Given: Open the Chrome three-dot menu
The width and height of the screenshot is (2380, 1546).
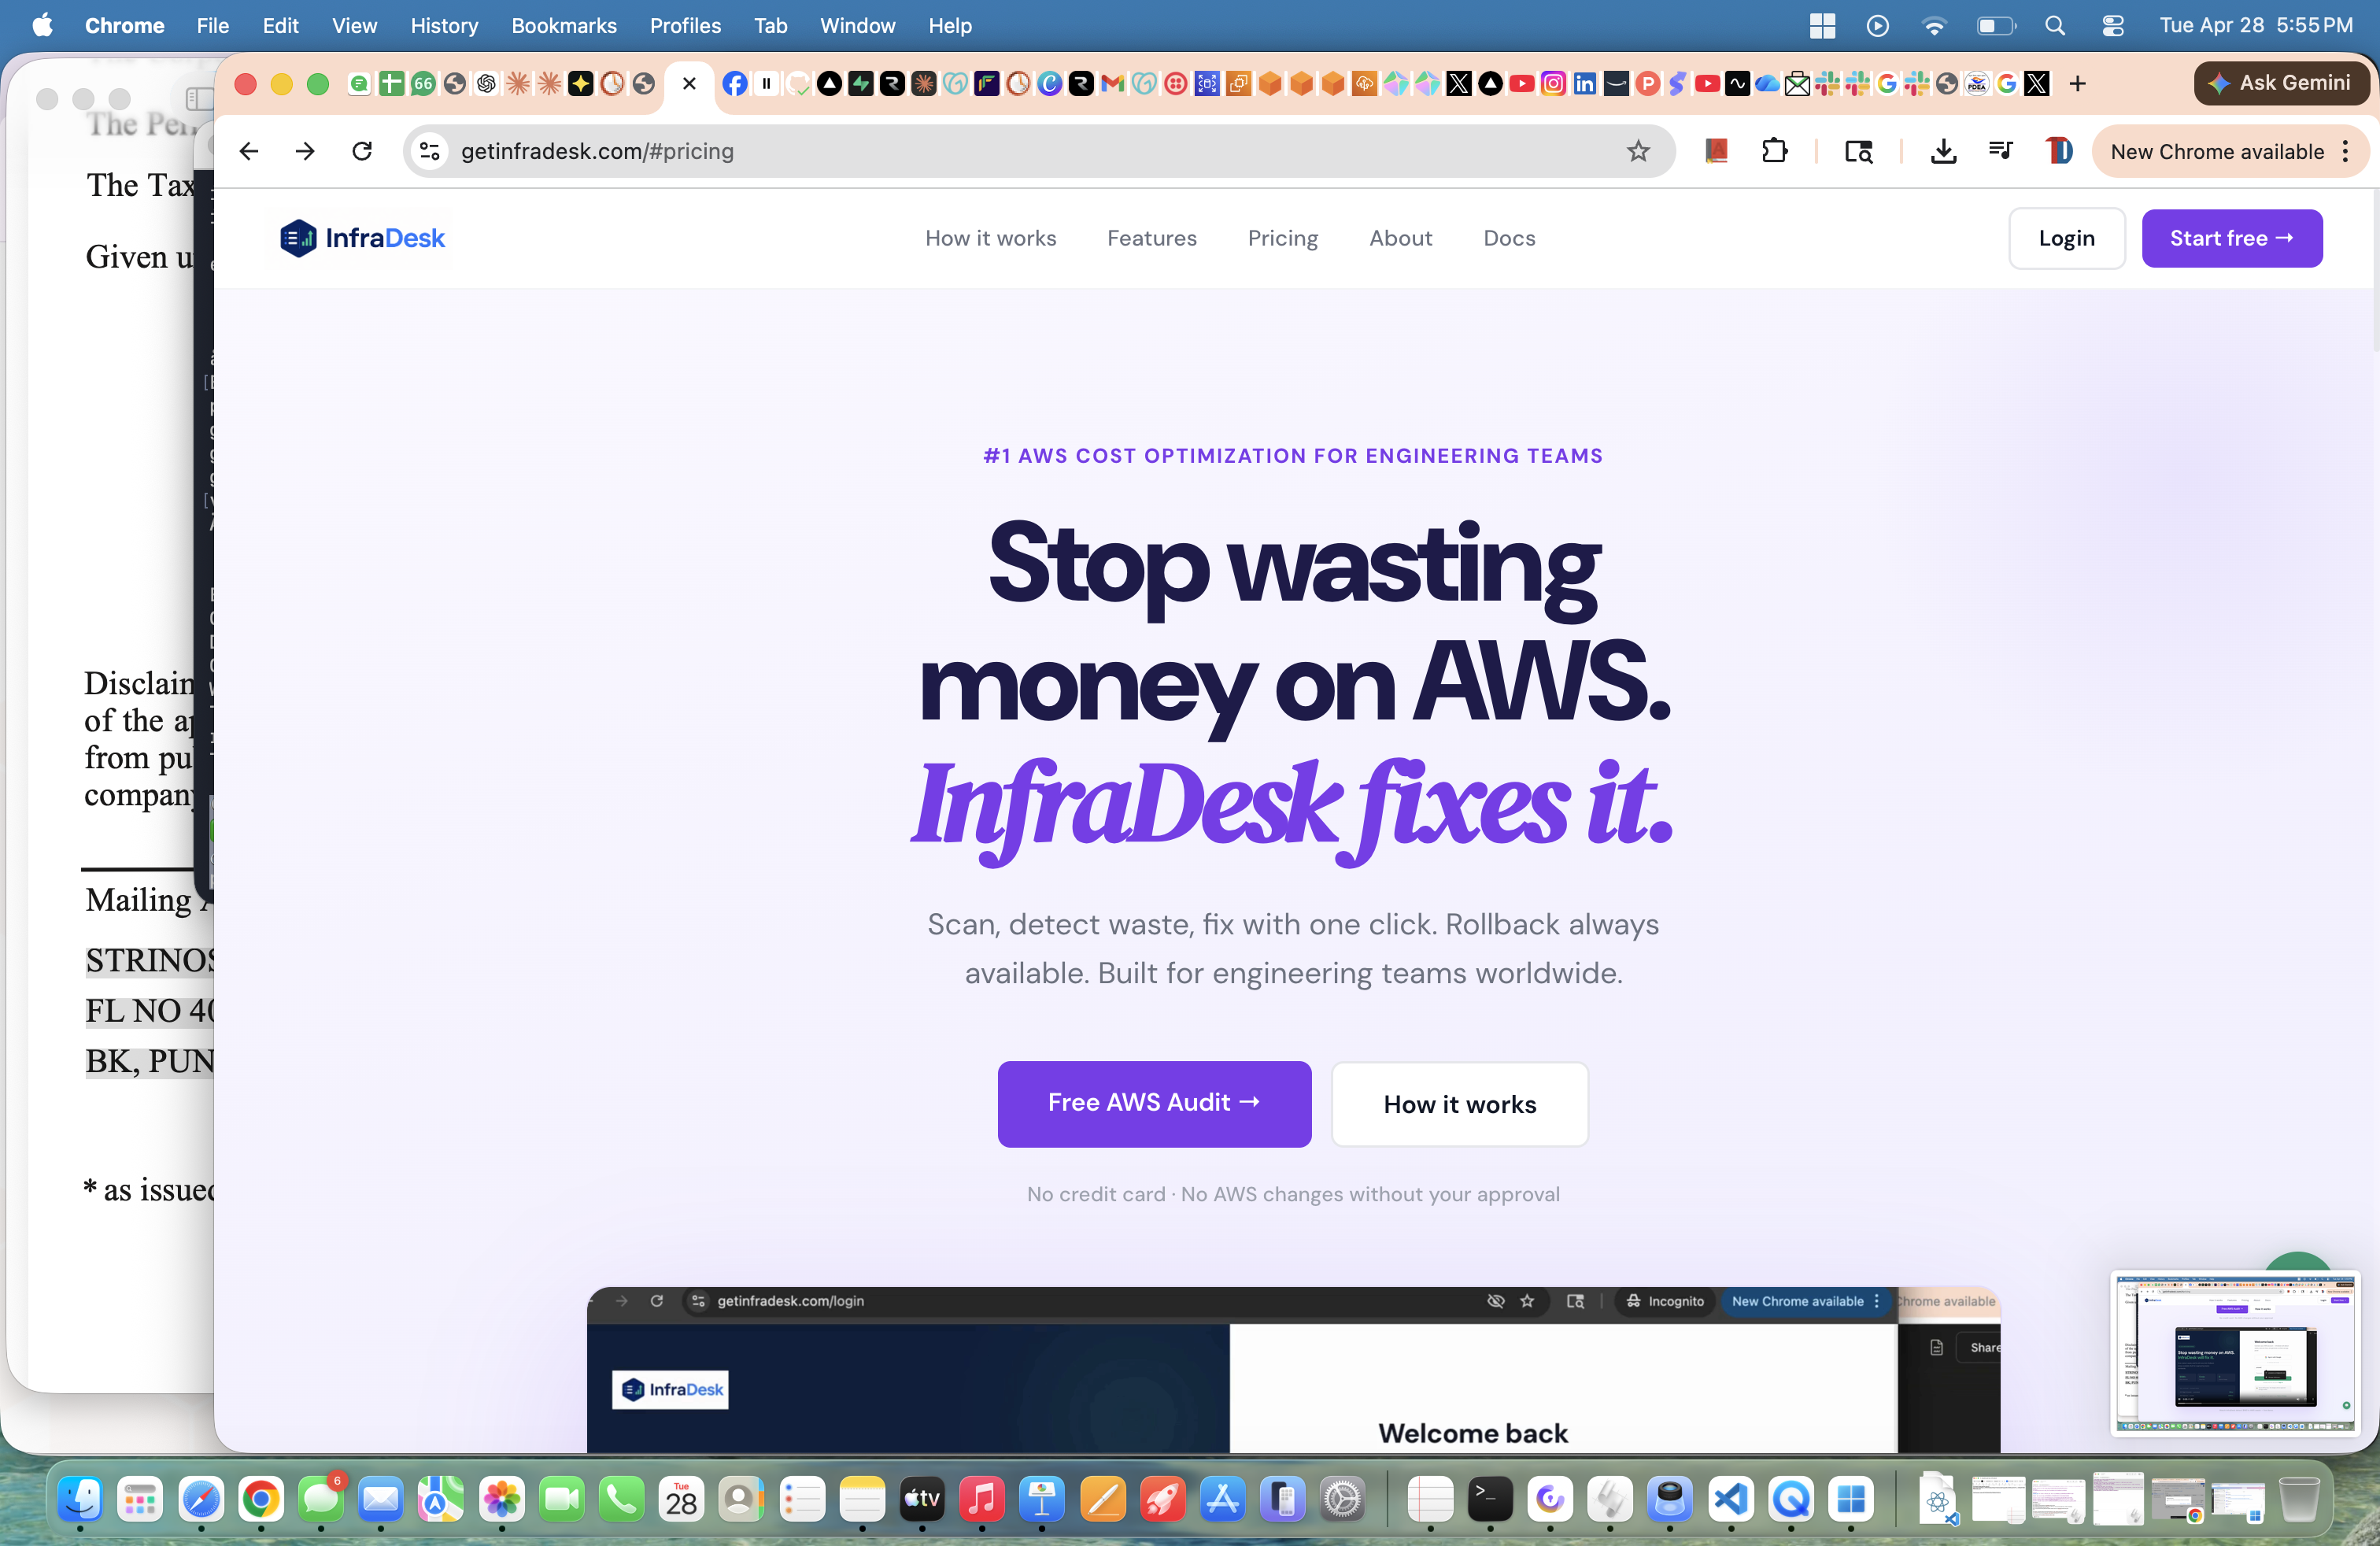Looking at the screenshot, I should coord(2346,151).
